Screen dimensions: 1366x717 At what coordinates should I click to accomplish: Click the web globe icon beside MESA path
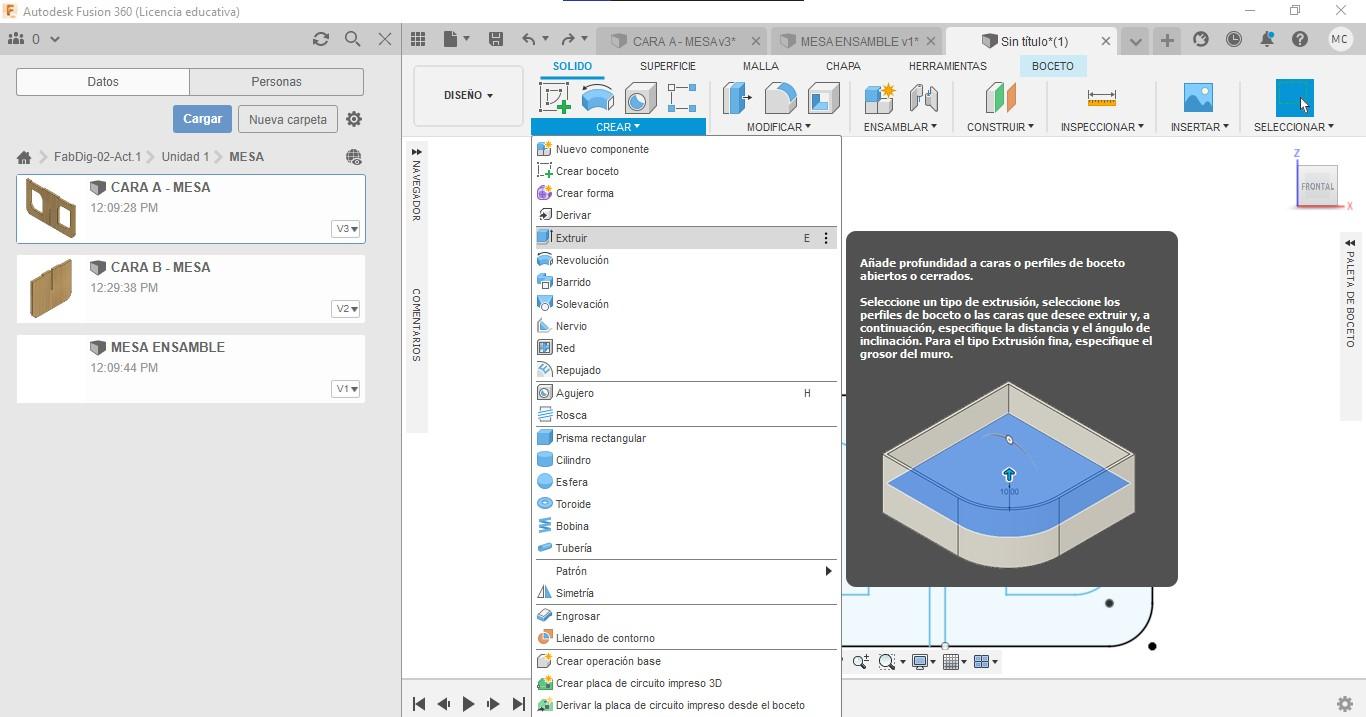click(x=353, y=157)
